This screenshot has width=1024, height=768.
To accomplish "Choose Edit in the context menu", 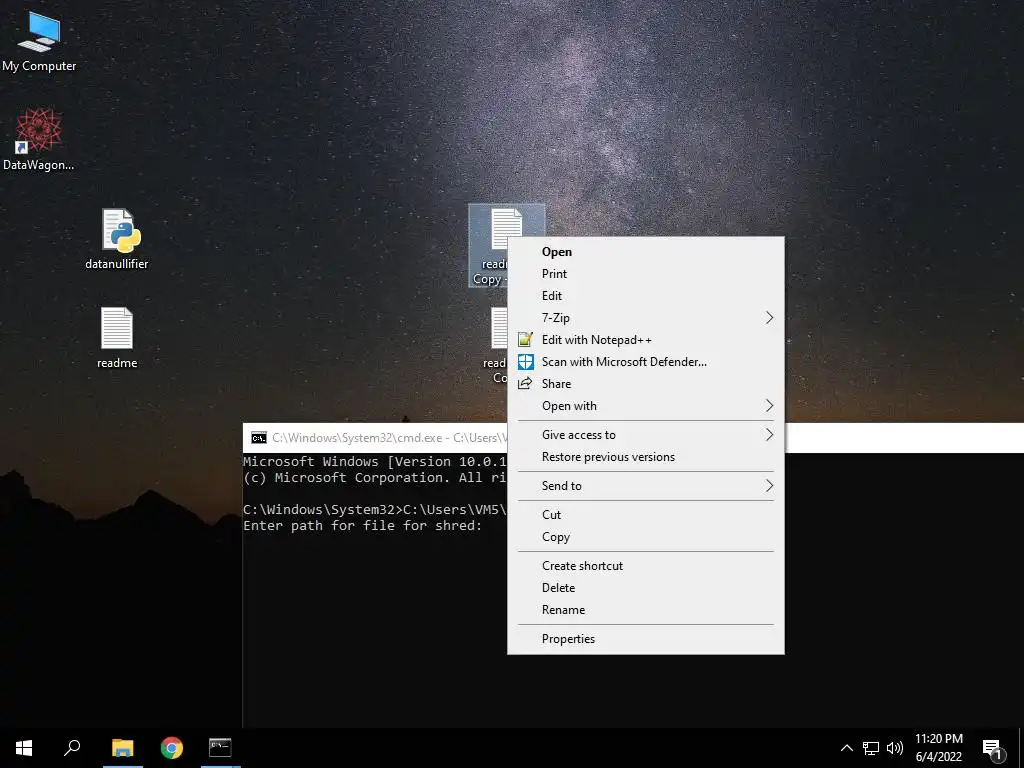I will point(646,296).
